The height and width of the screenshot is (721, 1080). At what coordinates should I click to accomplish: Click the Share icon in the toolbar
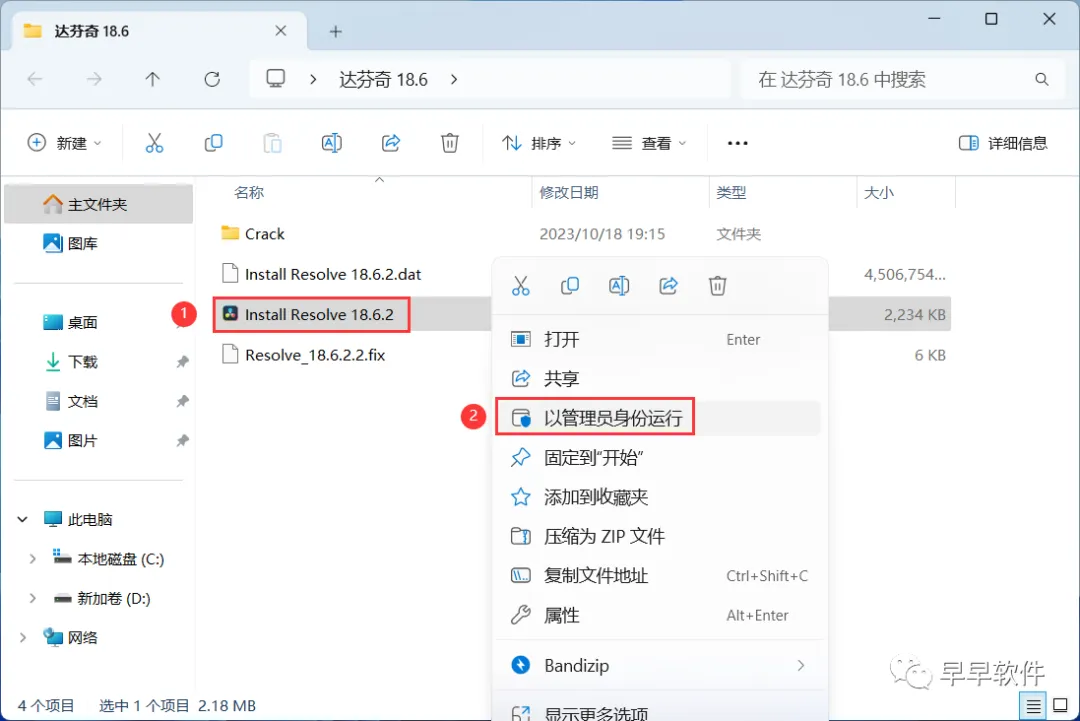391,143
